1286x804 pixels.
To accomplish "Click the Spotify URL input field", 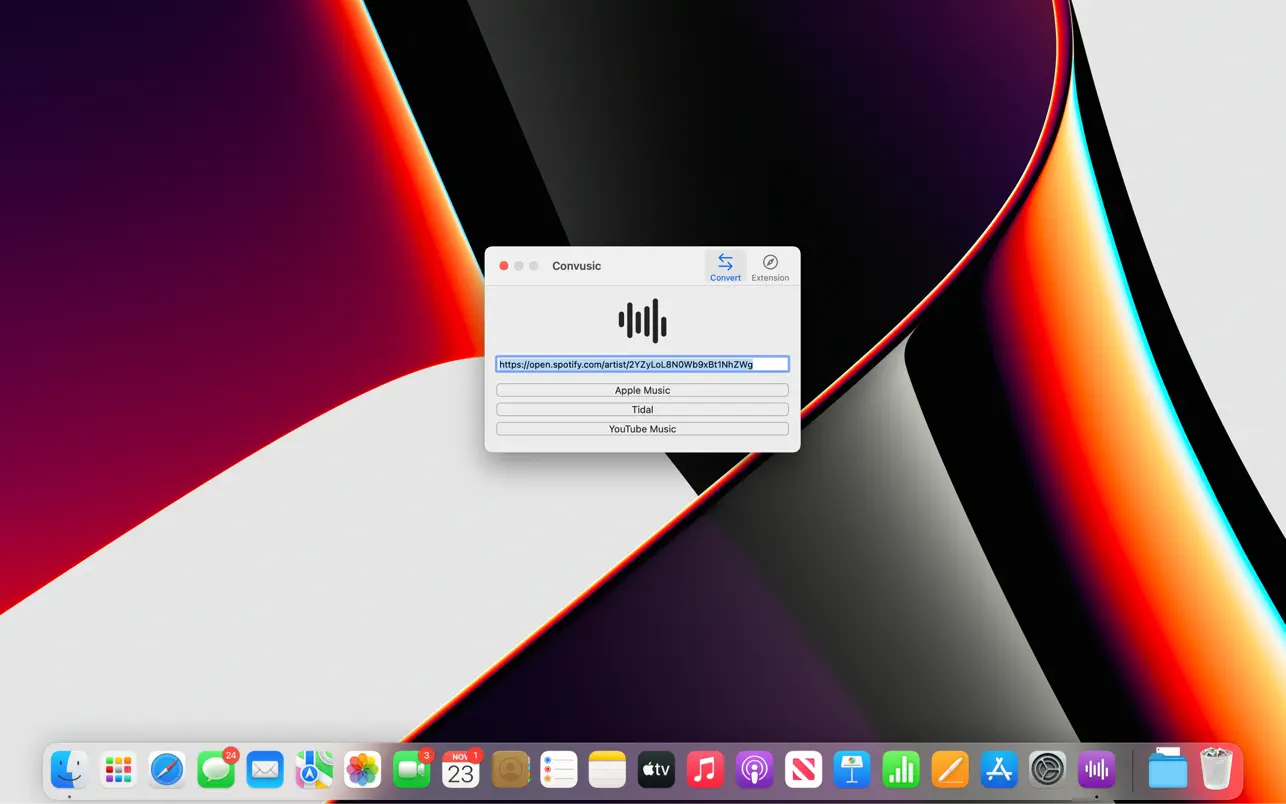I will (x=642, y=364).
